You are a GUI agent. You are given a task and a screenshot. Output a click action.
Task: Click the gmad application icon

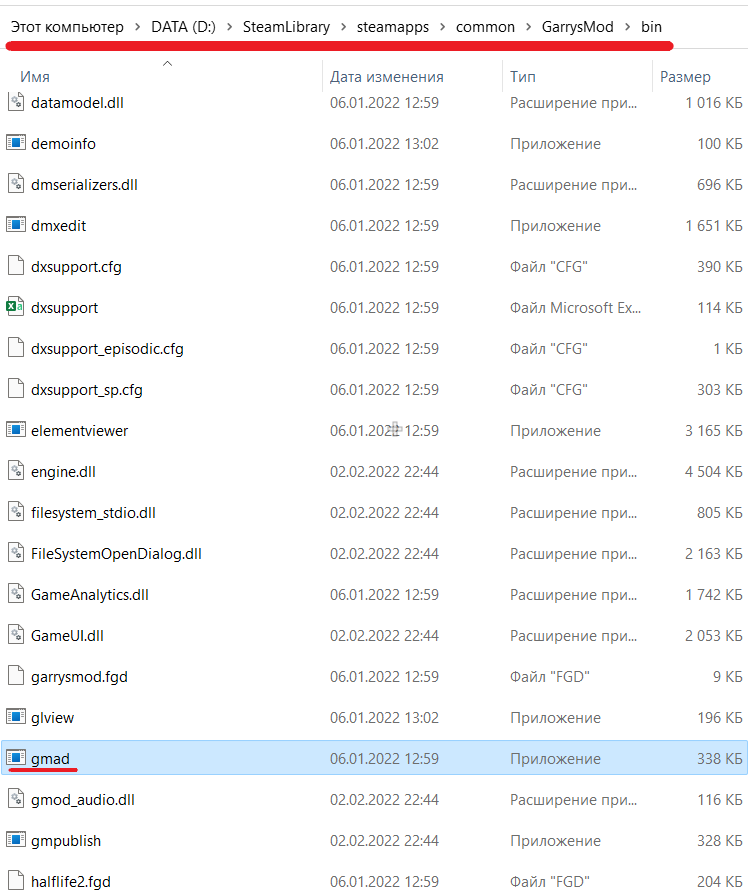tap(16, 757)
